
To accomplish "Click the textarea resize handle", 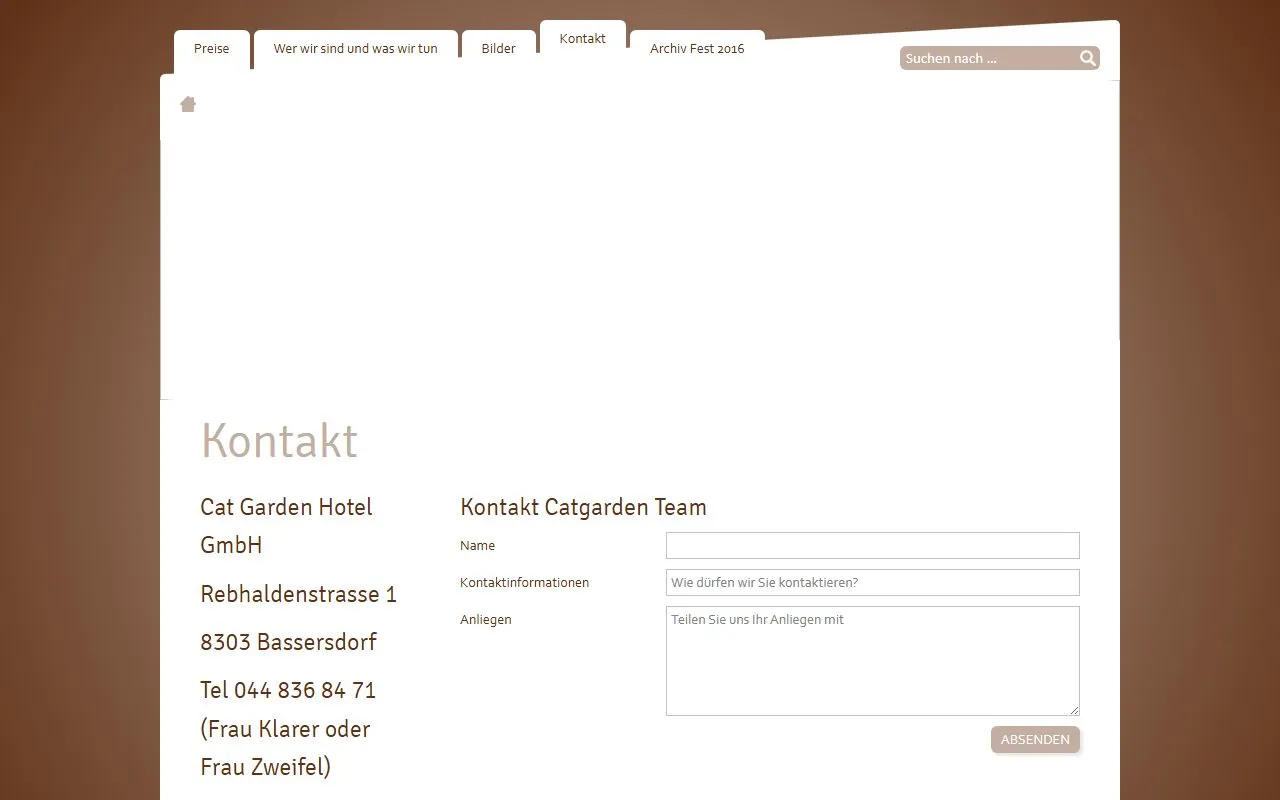I will click(x=1075, y=709).
